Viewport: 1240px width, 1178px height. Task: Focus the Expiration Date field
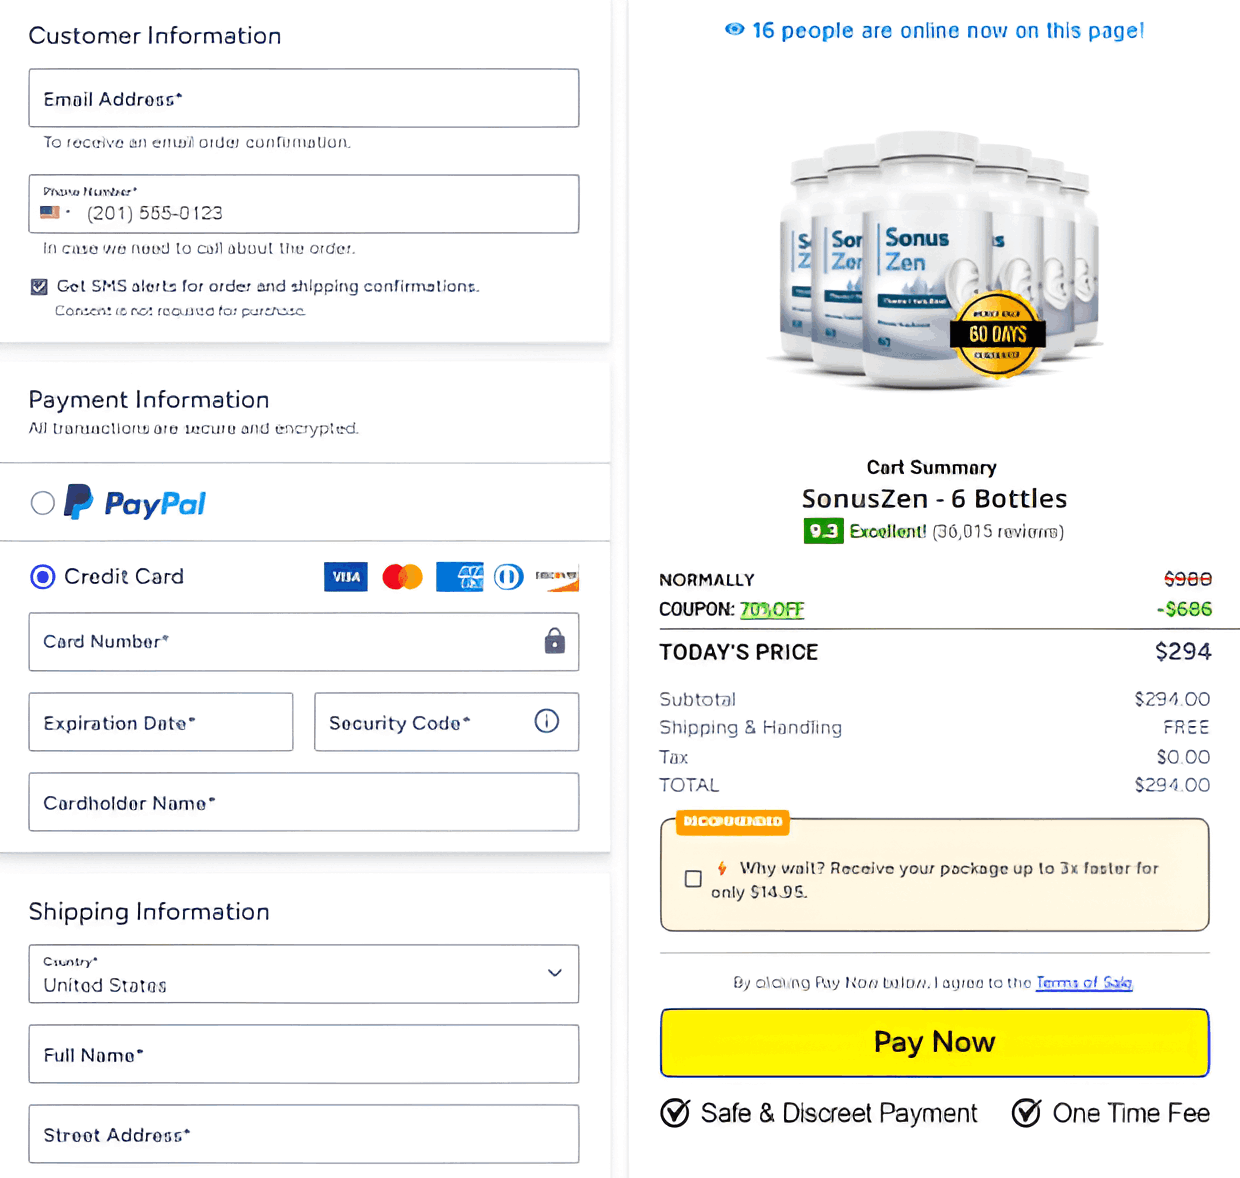pos(161,722)
